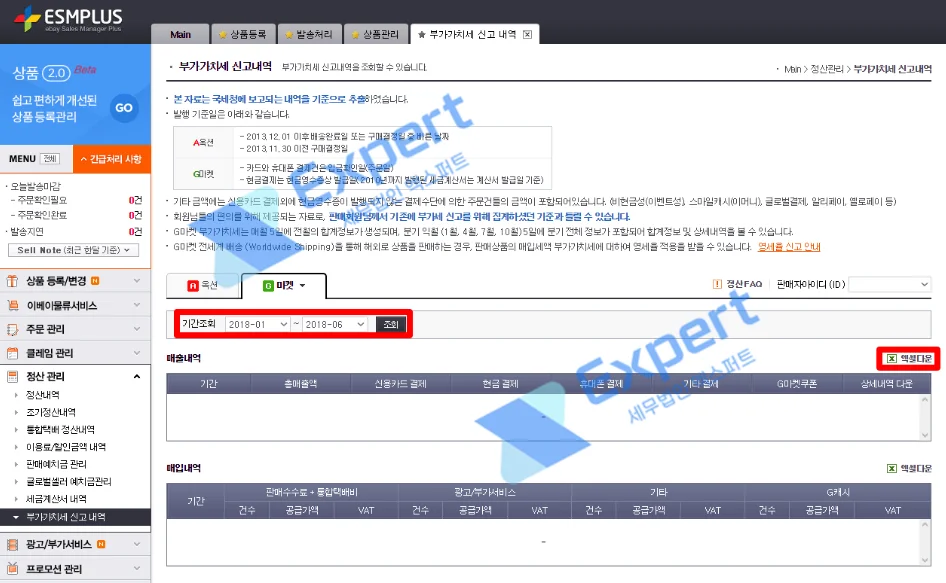
Task: Click 주문확인완료 count
Action: [135, 215]
